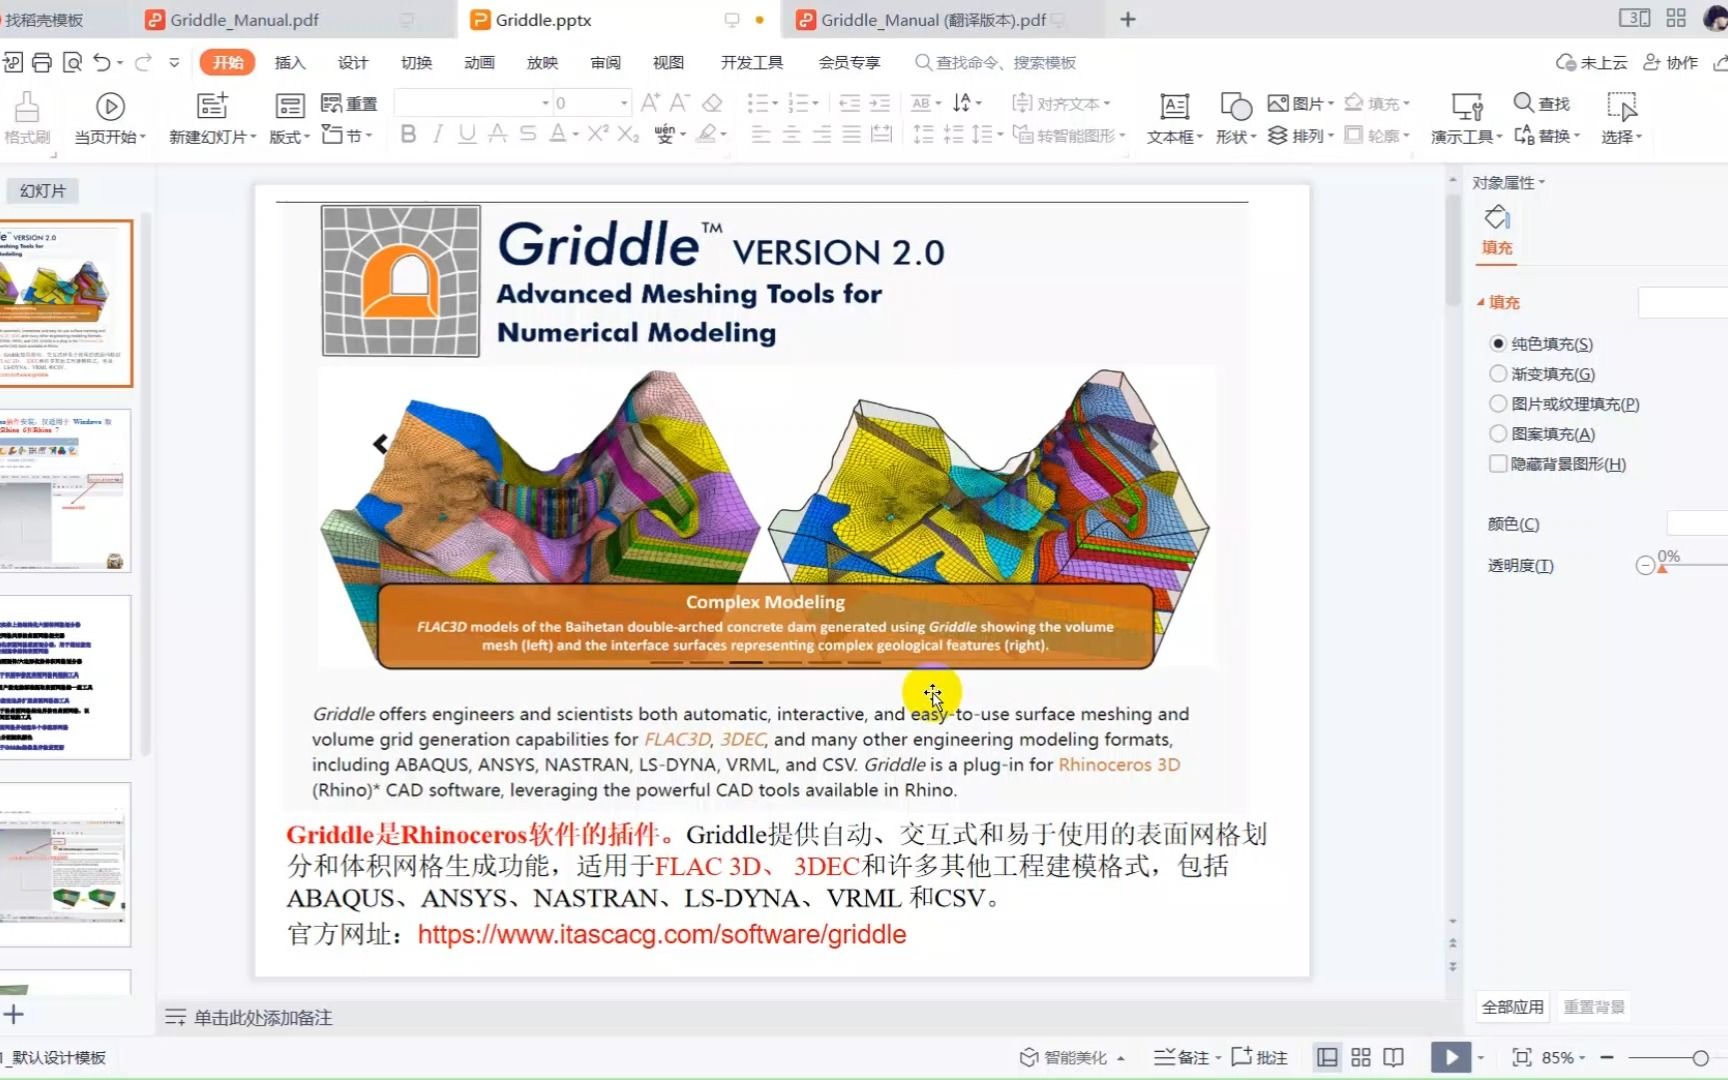This screenshot has width=1728, height=1080.
Task: Apply subscript X₂ formatting
Action: (628, 134)
